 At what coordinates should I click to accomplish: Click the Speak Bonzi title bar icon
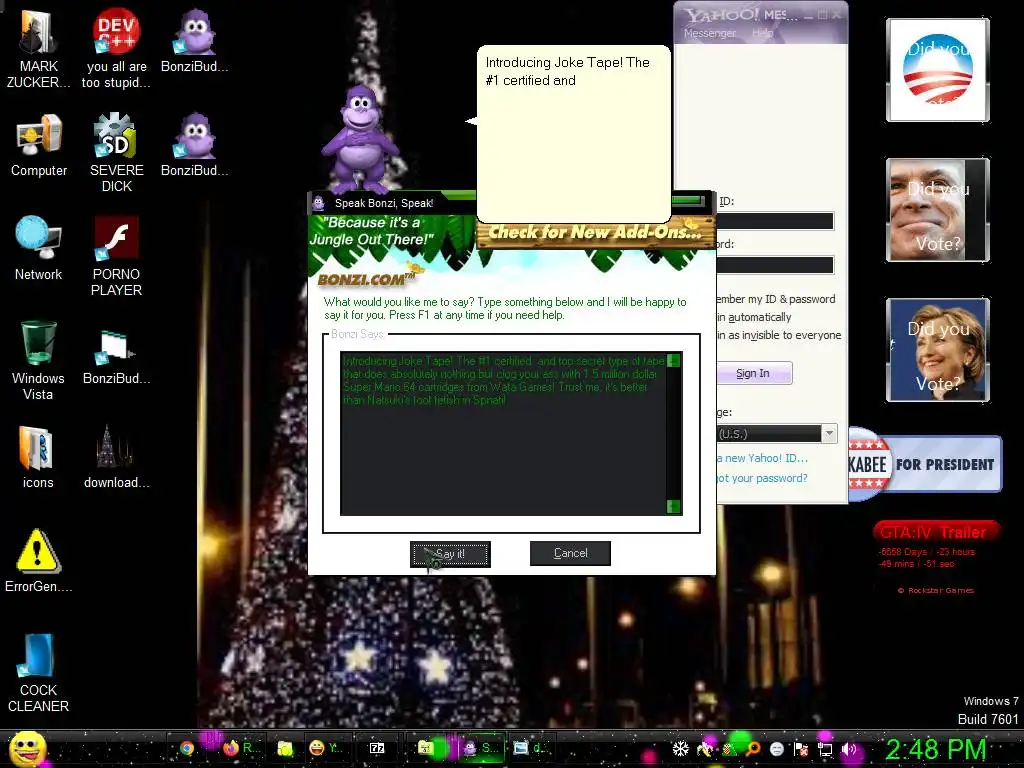(x=319, y=203)
